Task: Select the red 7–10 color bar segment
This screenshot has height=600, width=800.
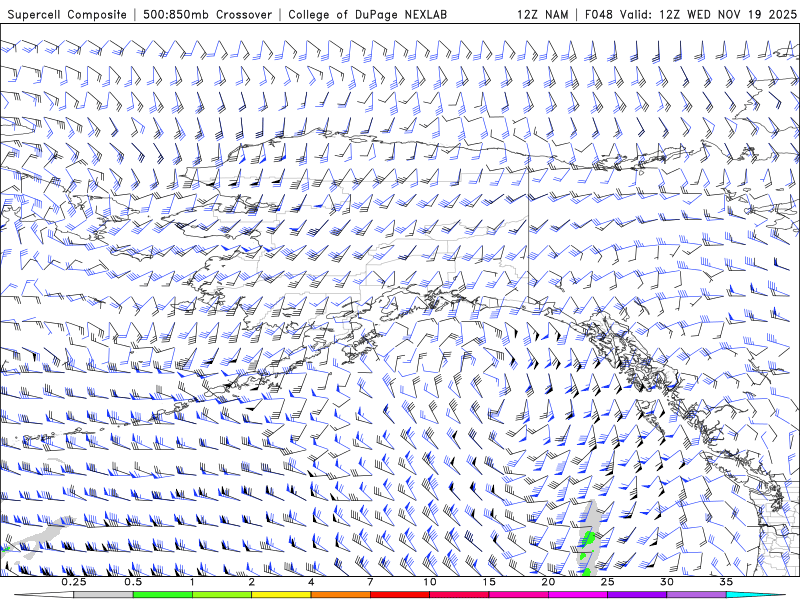Action: pos(400,595)
